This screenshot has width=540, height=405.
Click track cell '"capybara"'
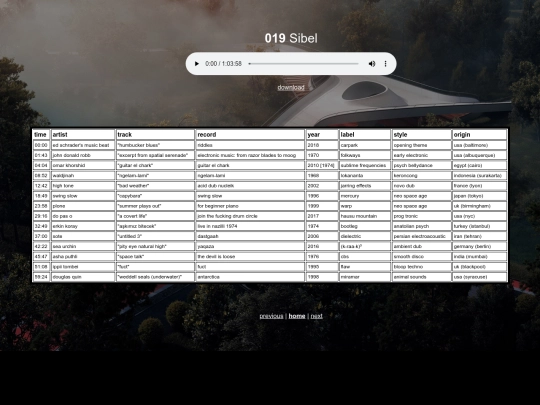pyautogui.click(x=155, y=196)
